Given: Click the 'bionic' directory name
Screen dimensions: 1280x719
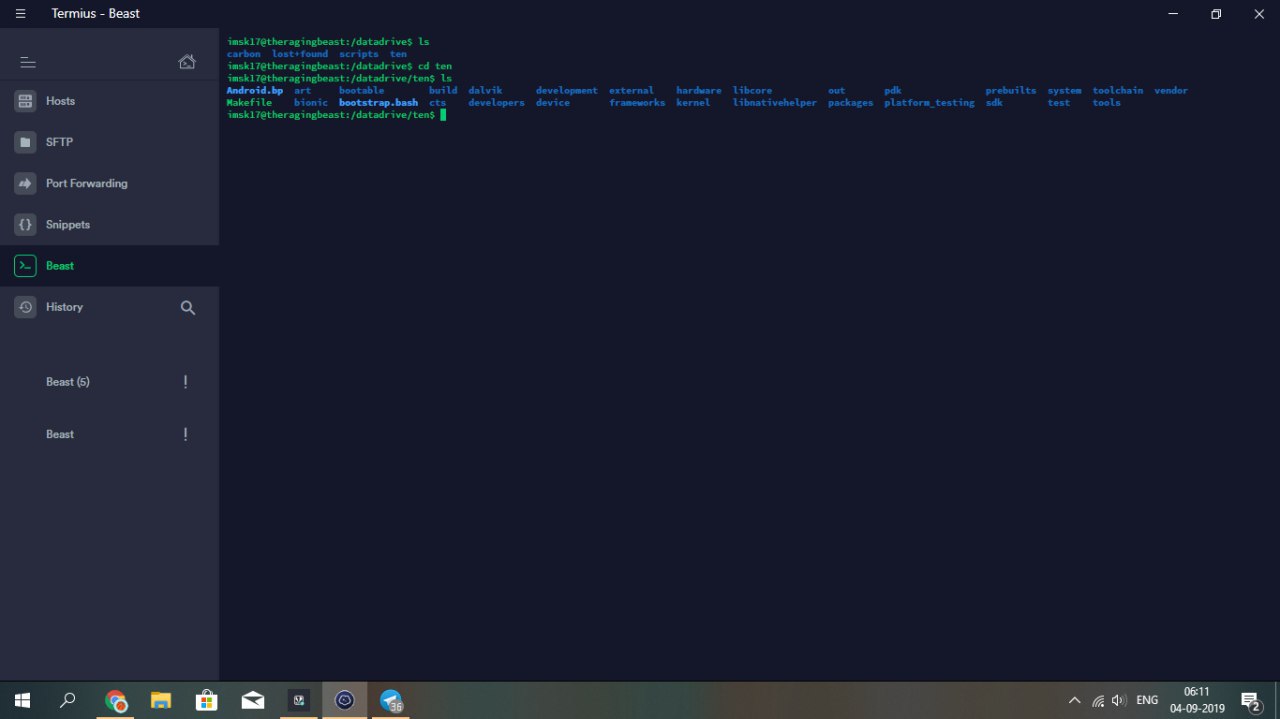Looking at the screenshot, I should 311,102.
